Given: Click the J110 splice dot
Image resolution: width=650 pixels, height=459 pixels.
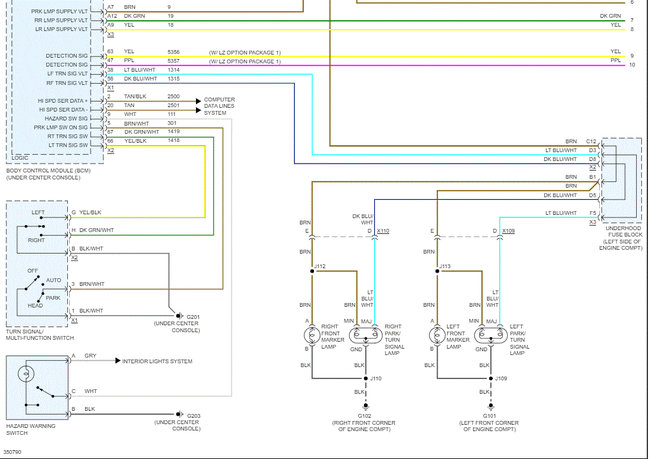Looking at the screenshot, I should click(366, 379).
